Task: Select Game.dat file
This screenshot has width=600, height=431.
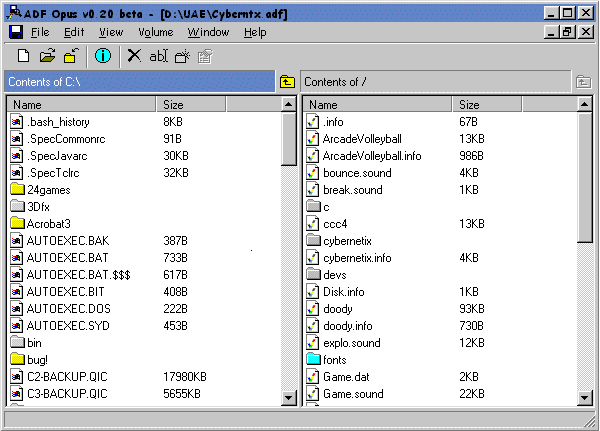Action: [346, 376]
